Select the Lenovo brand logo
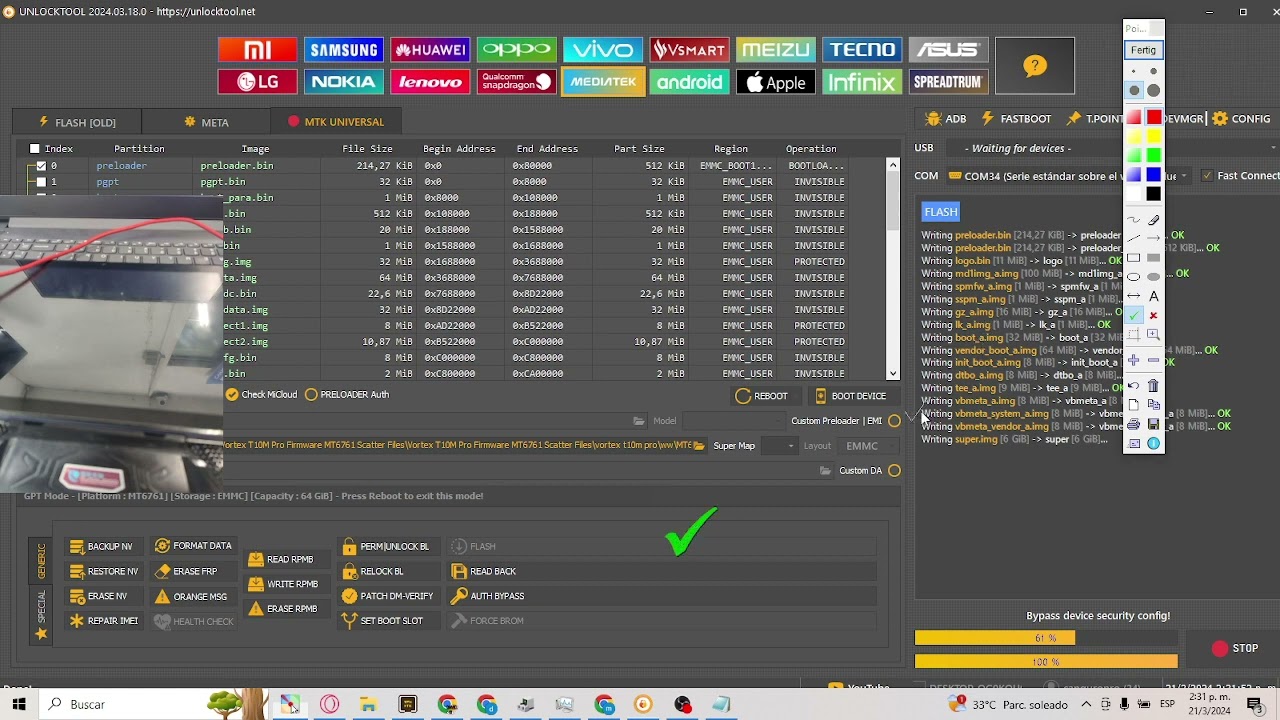 (430, 82)
